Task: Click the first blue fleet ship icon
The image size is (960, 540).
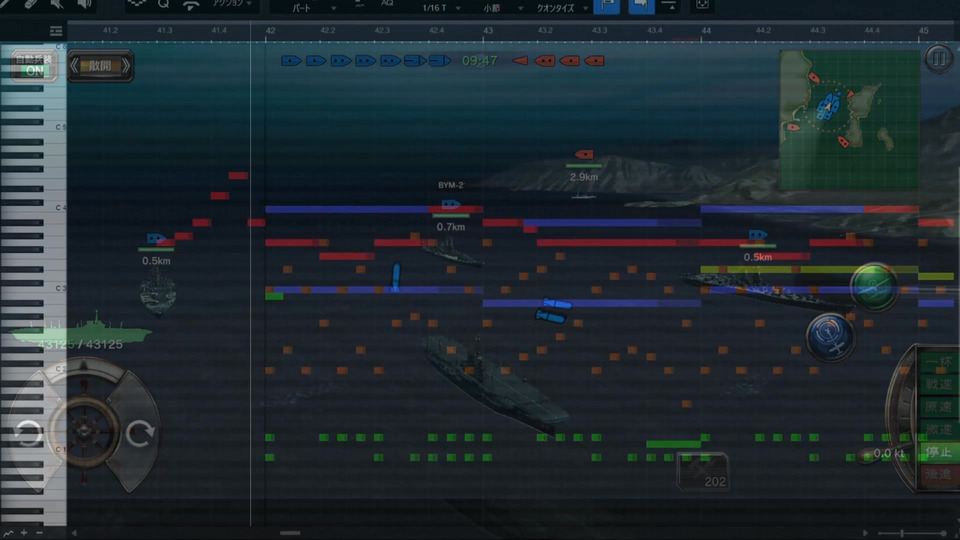Action: pos(291,61)
